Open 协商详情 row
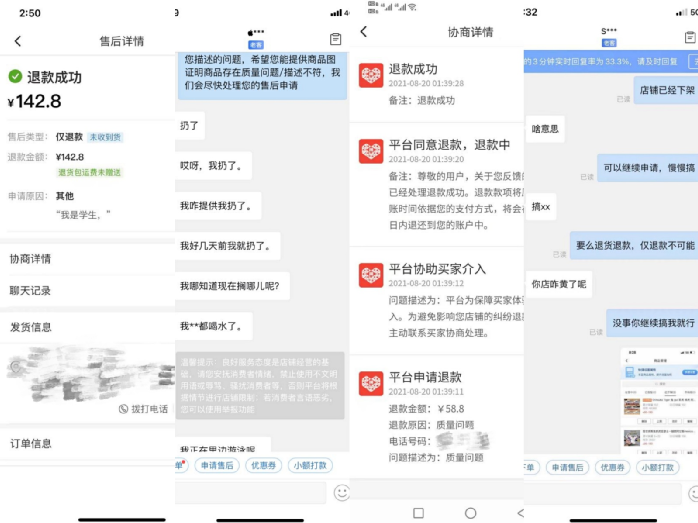Image resolution: width=698 pixels, height=523 pixels. click(x=88, y=259)
